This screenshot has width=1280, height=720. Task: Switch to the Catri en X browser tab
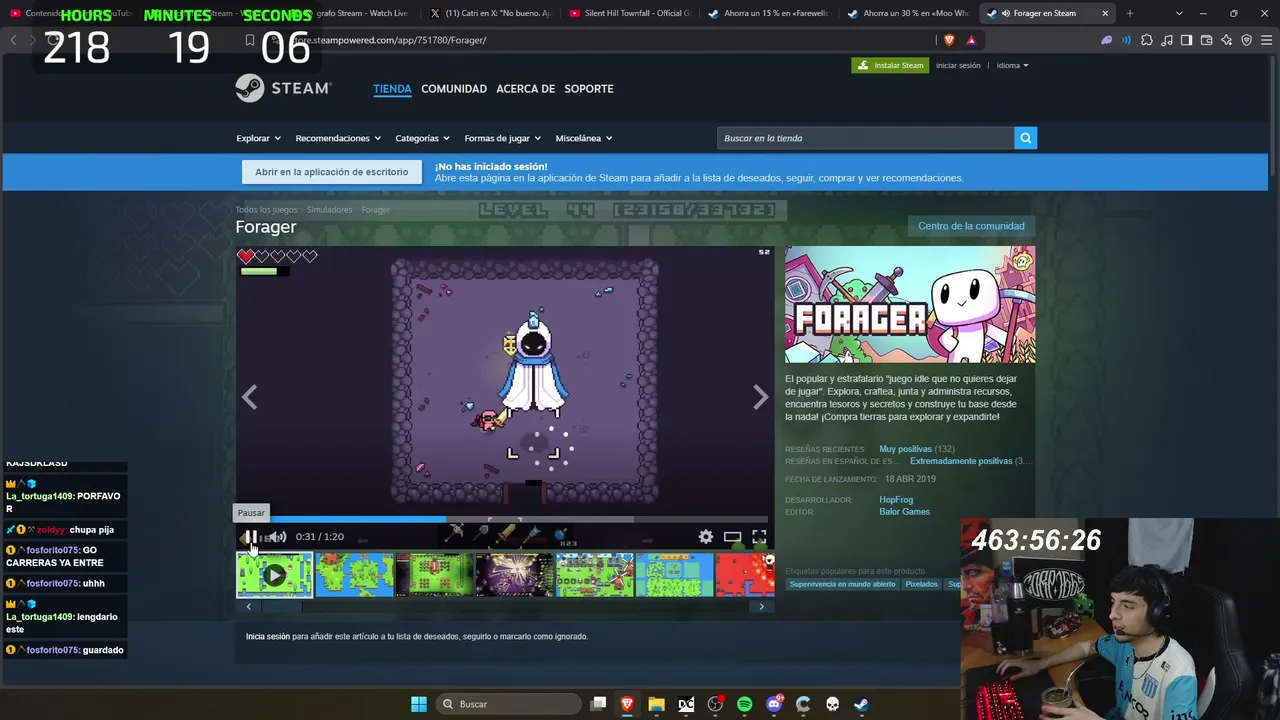tap(490, 13)
